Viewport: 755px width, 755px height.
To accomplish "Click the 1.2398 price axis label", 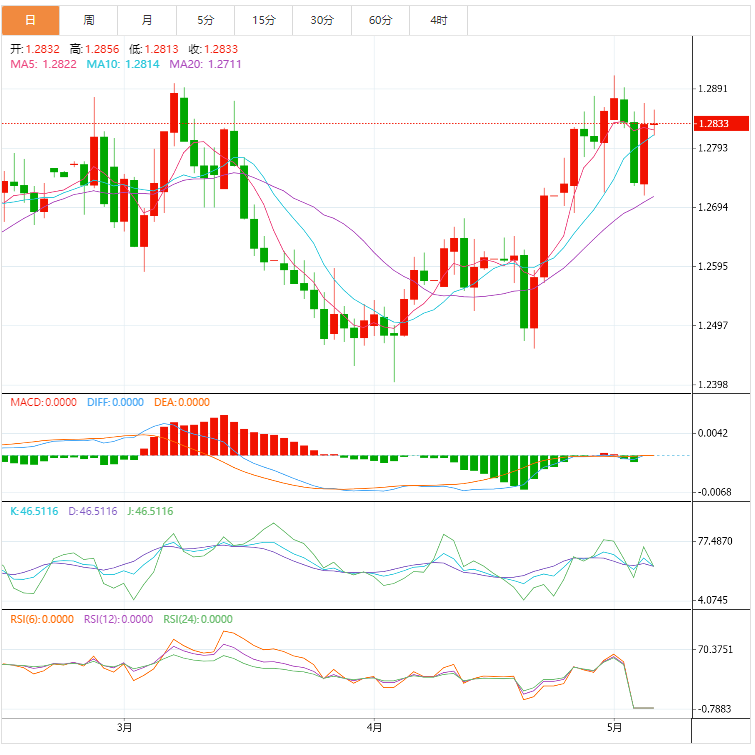I will 713,385.
